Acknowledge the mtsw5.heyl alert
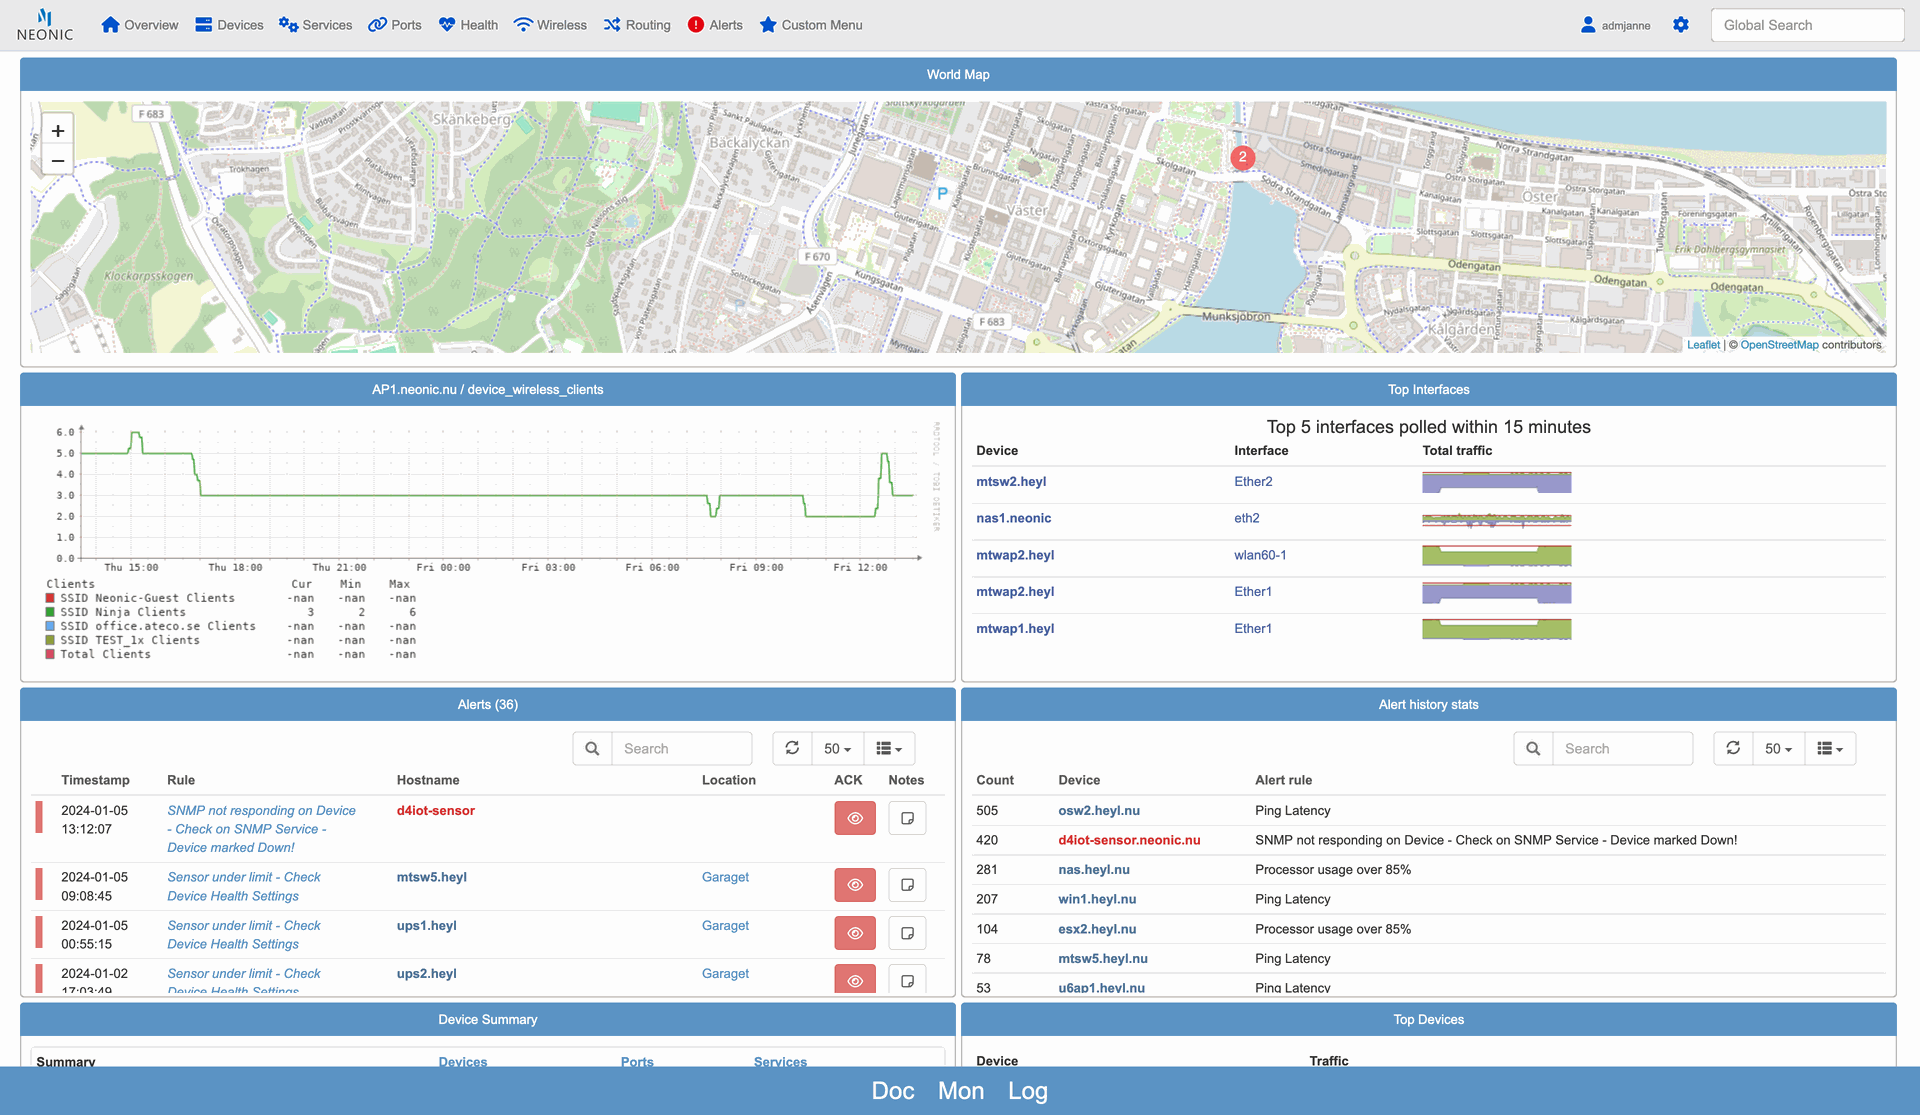This screenshot has height=1115, width=1920. click(855, 885)
